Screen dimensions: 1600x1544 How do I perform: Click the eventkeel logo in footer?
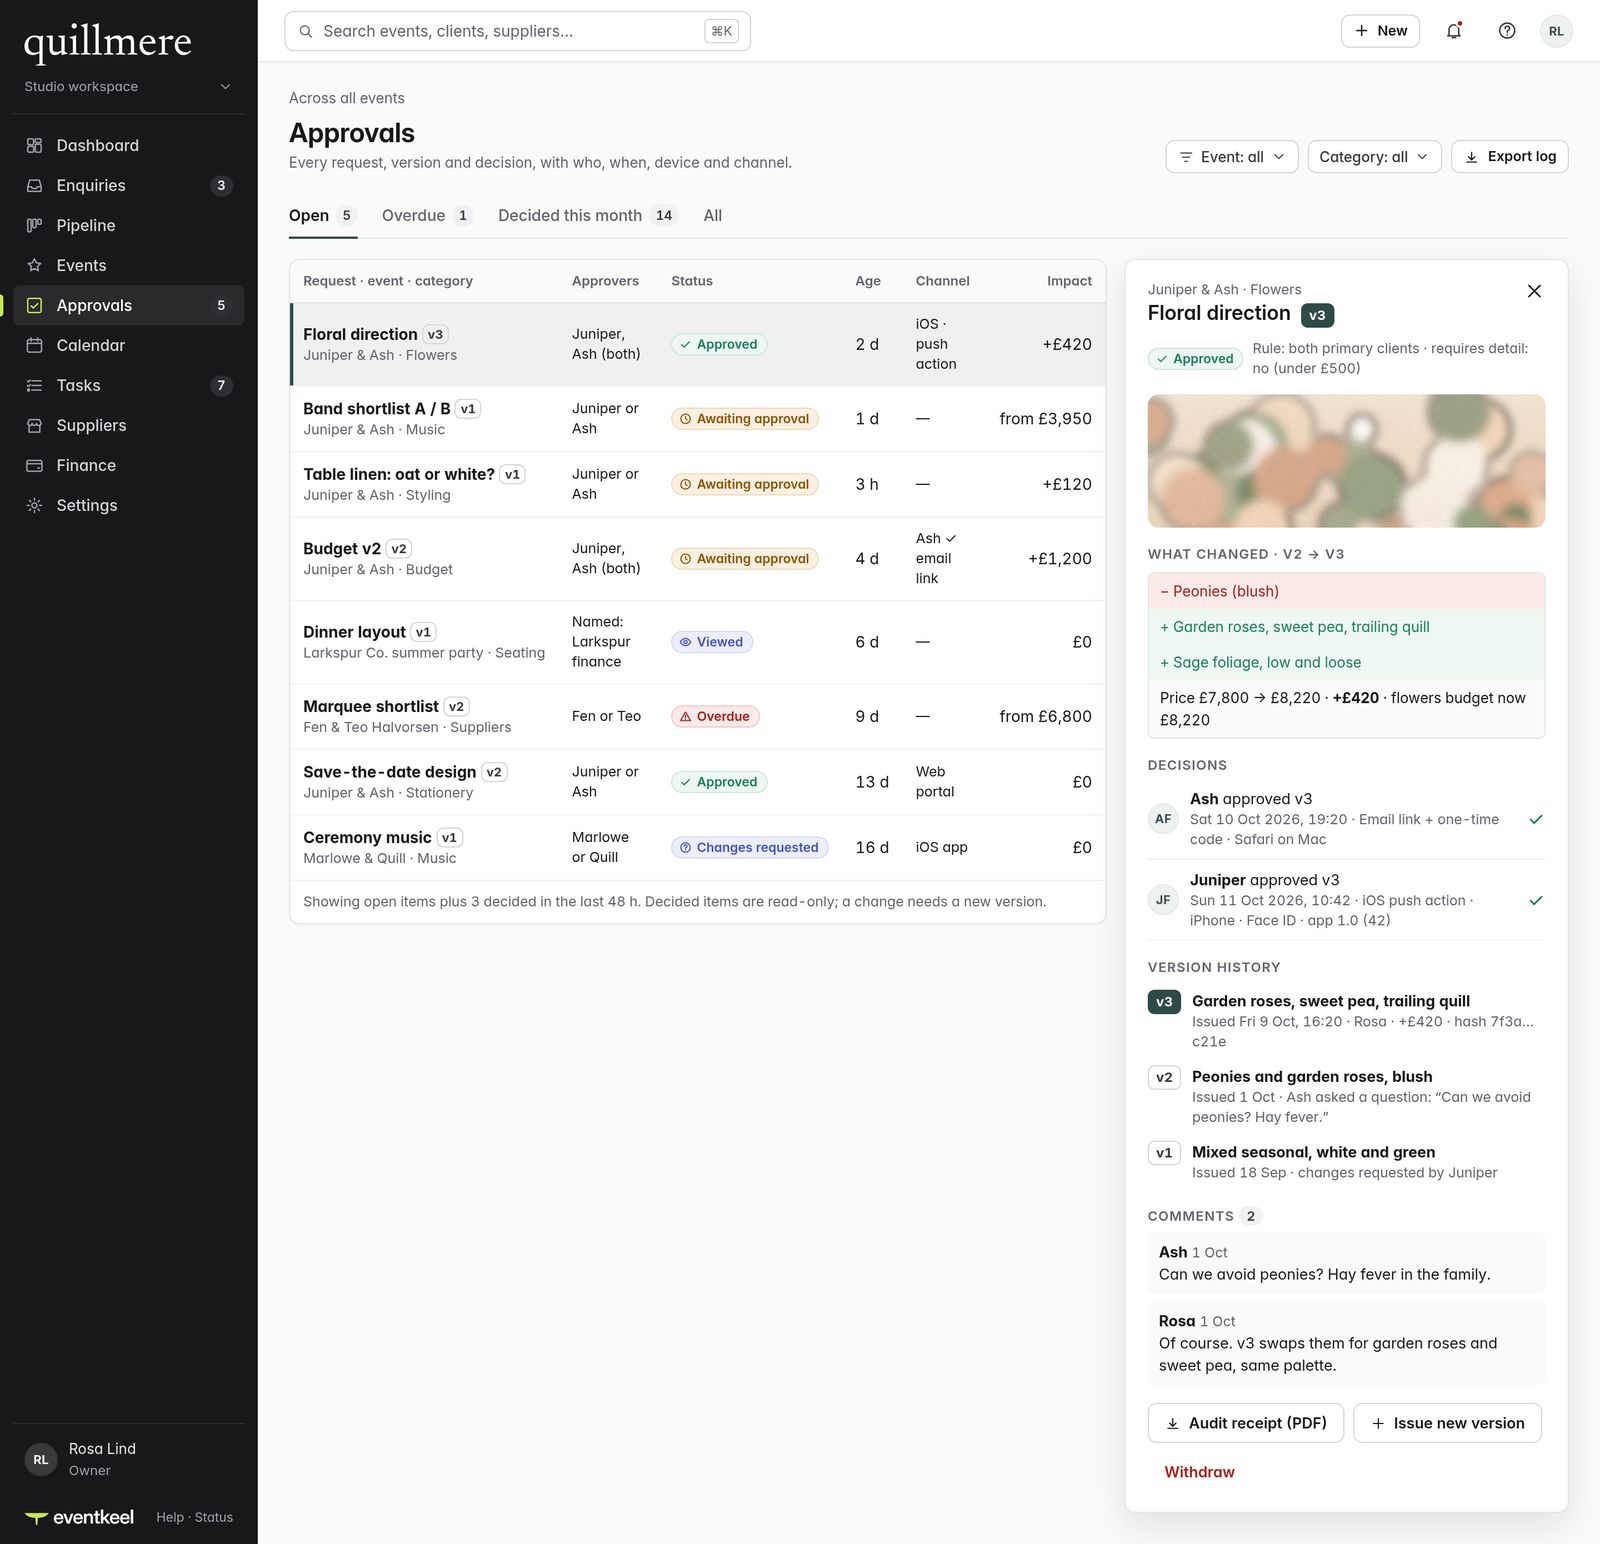pyautogui.click(x=79, y=1517)
